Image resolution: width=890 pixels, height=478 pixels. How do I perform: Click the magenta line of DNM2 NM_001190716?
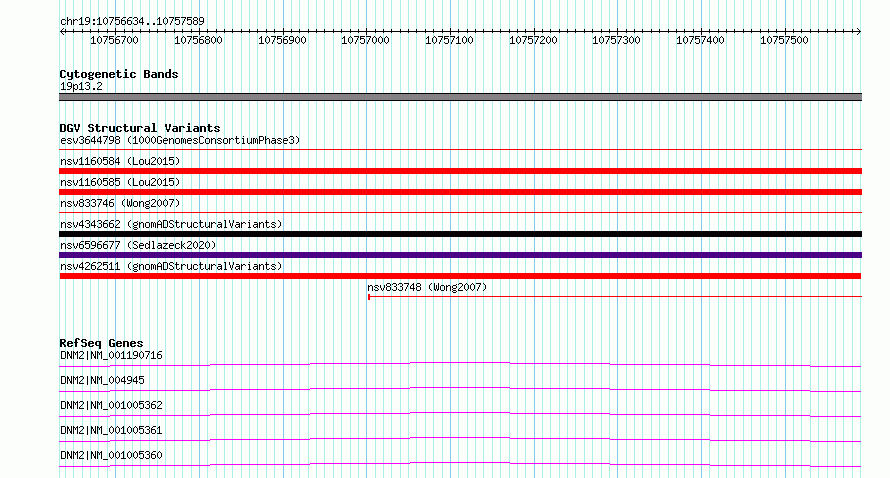[x=460, y=364]
